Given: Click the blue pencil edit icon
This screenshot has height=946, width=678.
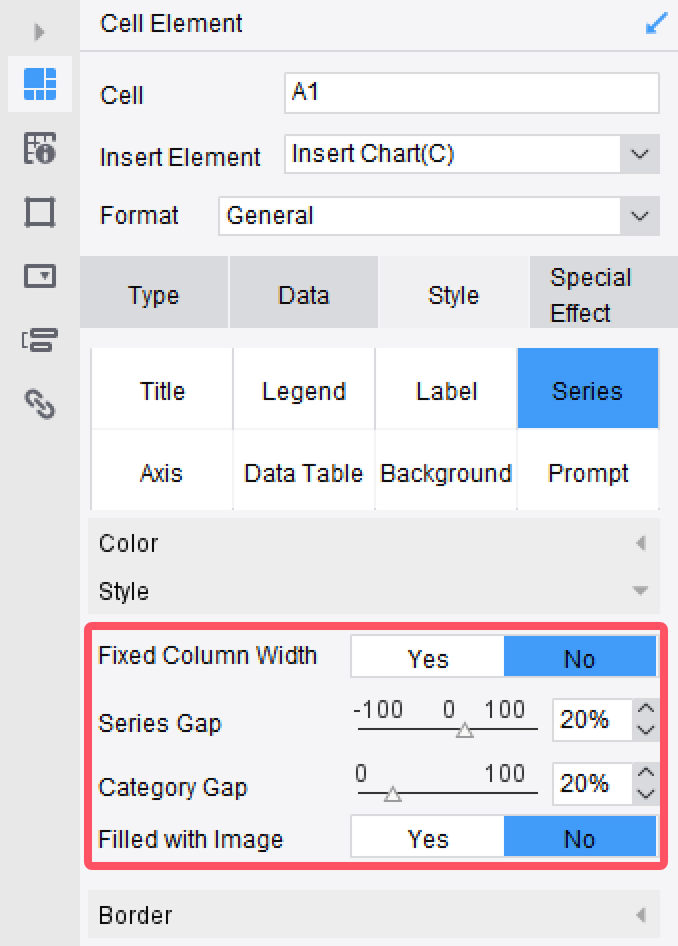Looking at the screenshot, I should click(x=655, y=22).
